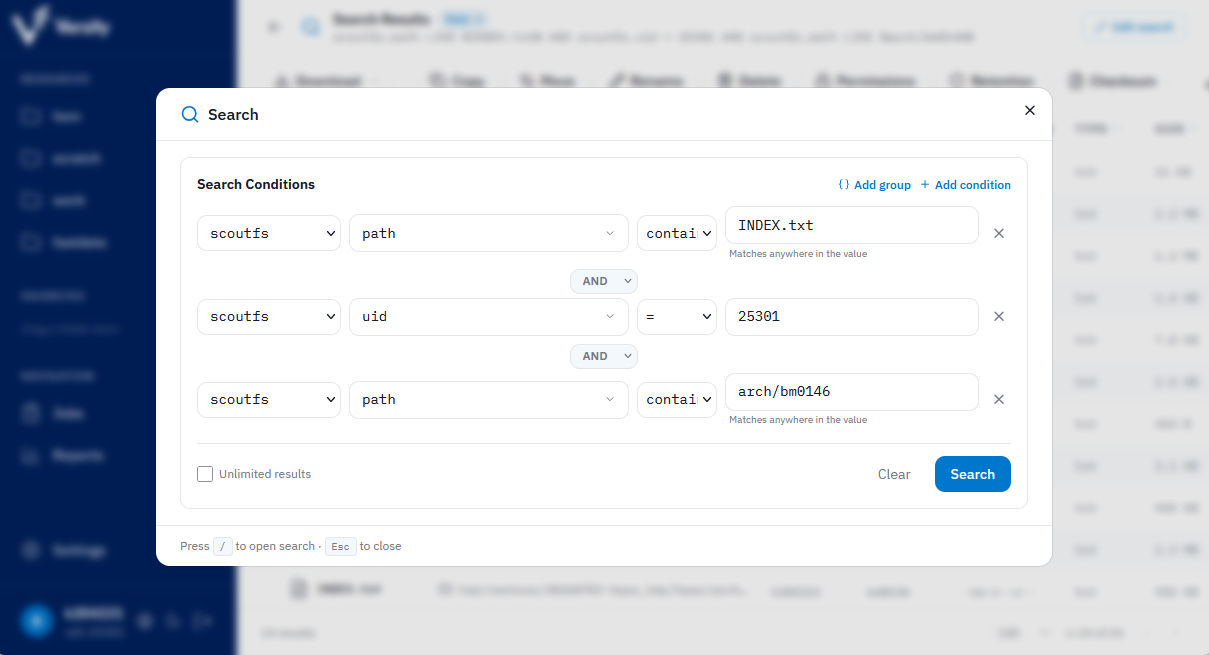Open the equals operator dropdown beside 25301
This screenshot has height=655, width=1209.
tap(677, 316)
